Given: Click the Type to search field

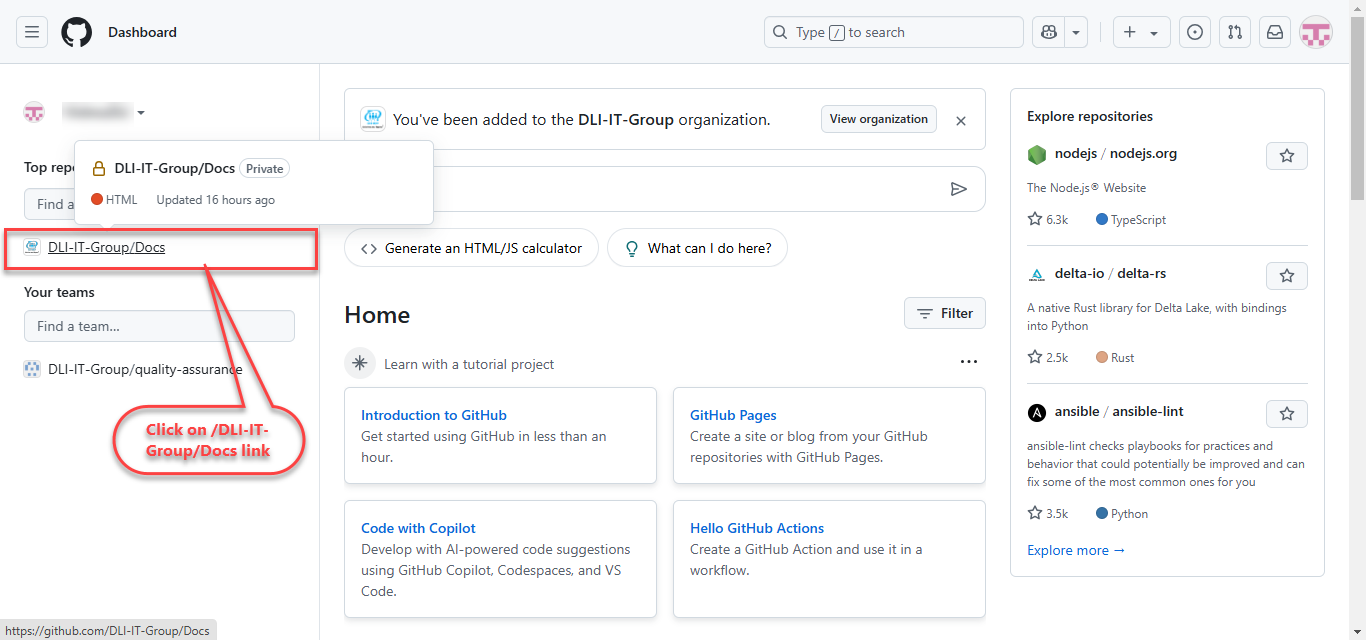Looking at the screenshot, I should [893, 32].
